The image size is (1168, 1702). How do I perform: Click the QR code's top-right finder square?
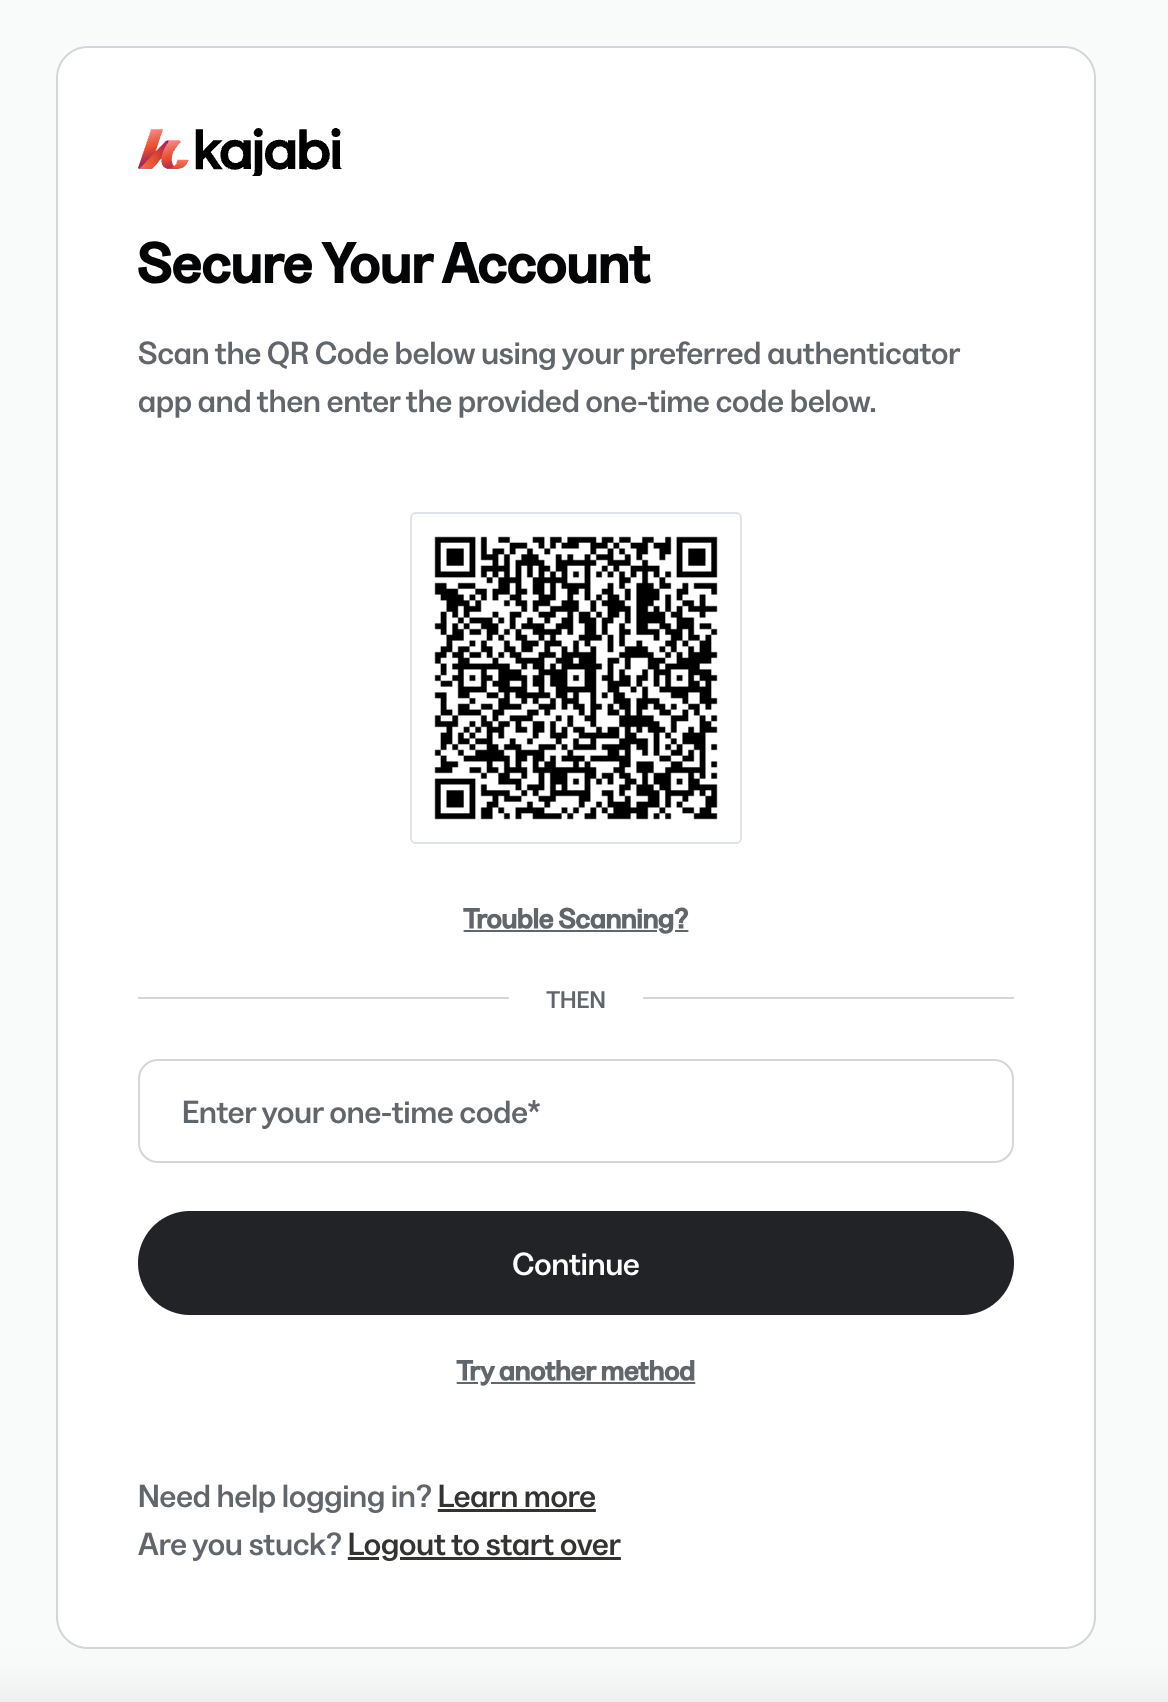click(698, 556)
